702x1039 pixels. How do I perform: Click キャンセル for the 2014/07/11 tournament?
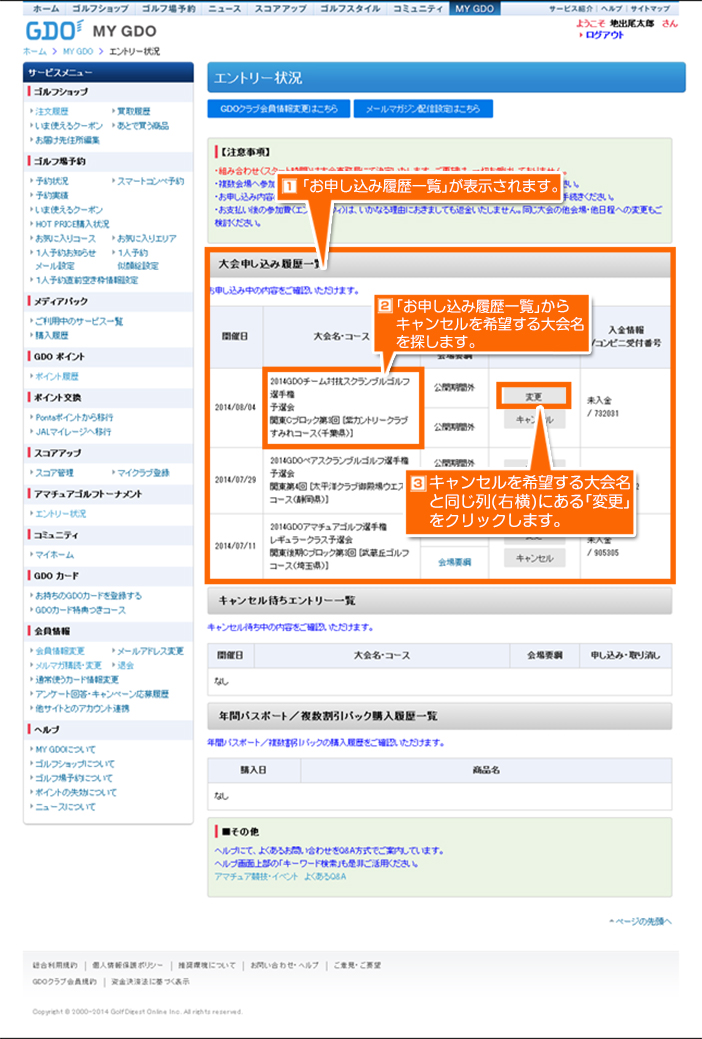tap(534, 559)
